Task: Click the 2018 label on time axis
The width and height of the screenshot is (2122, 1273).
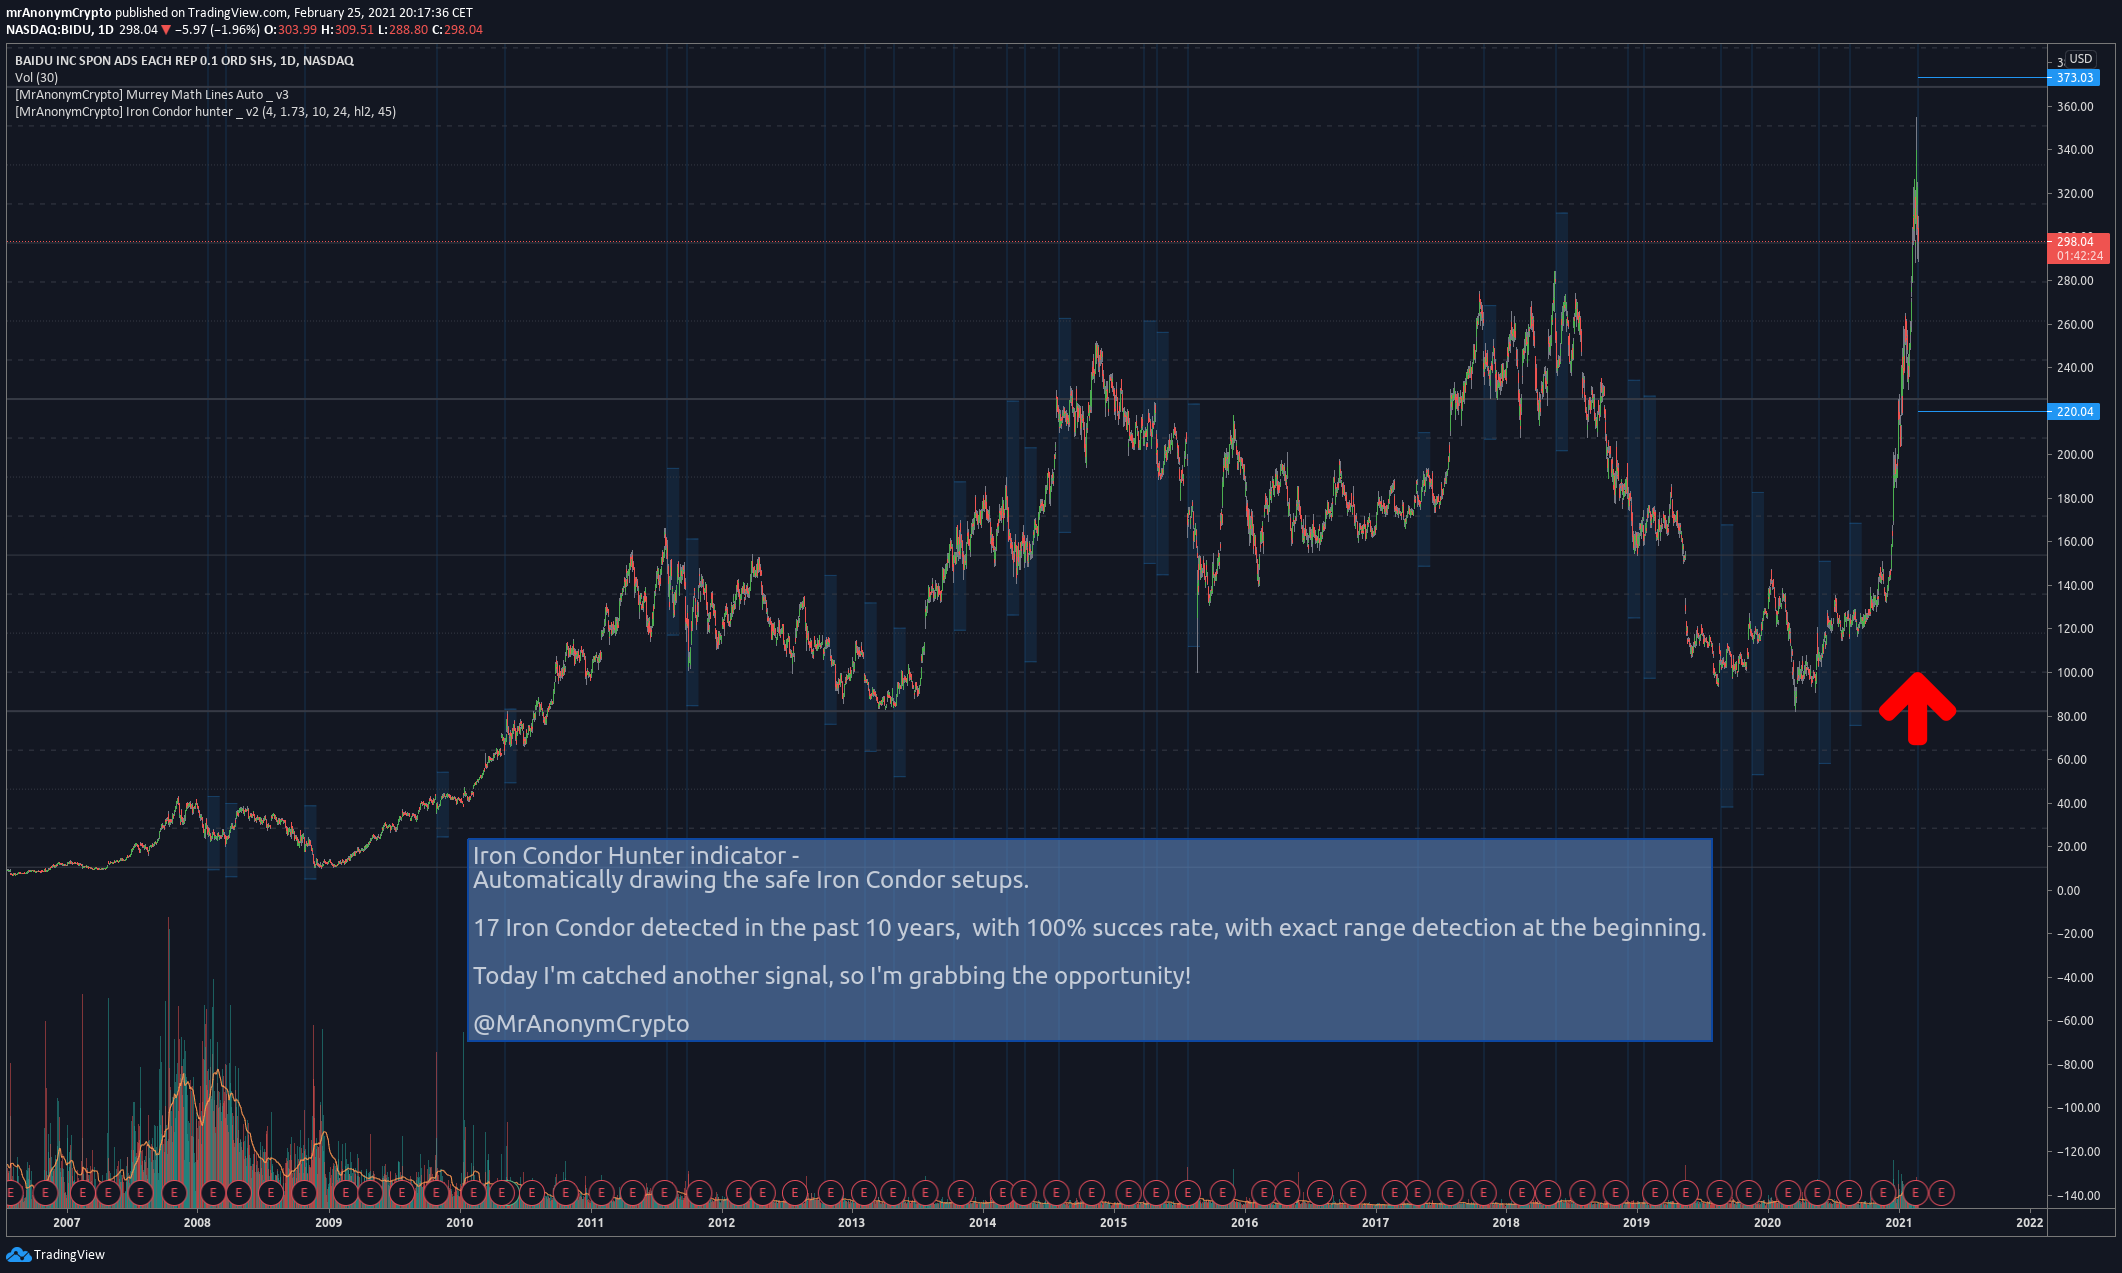Action: 1506,1223
